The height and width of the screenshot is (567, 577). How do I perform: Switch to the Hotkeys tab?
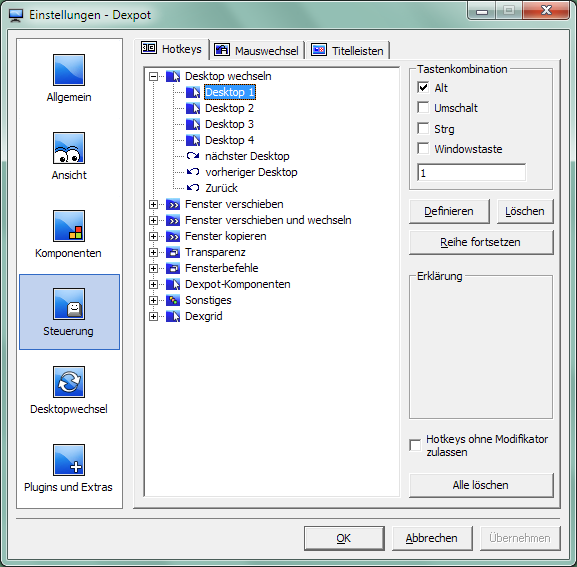point(172,49)
